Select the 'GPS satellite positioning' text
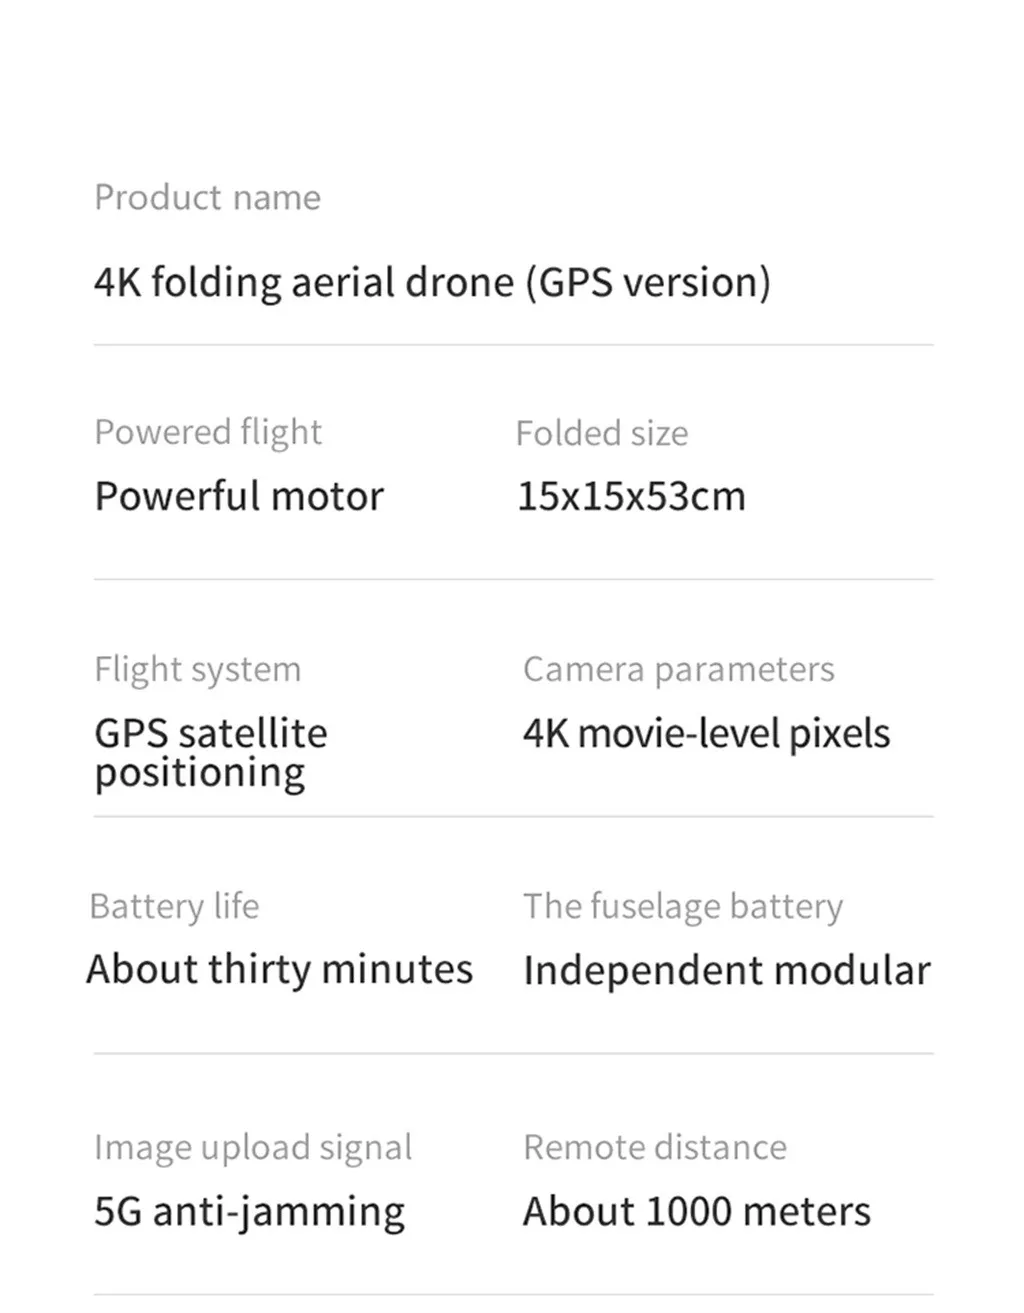1024x1313 pixels. (x=210, y=752)
